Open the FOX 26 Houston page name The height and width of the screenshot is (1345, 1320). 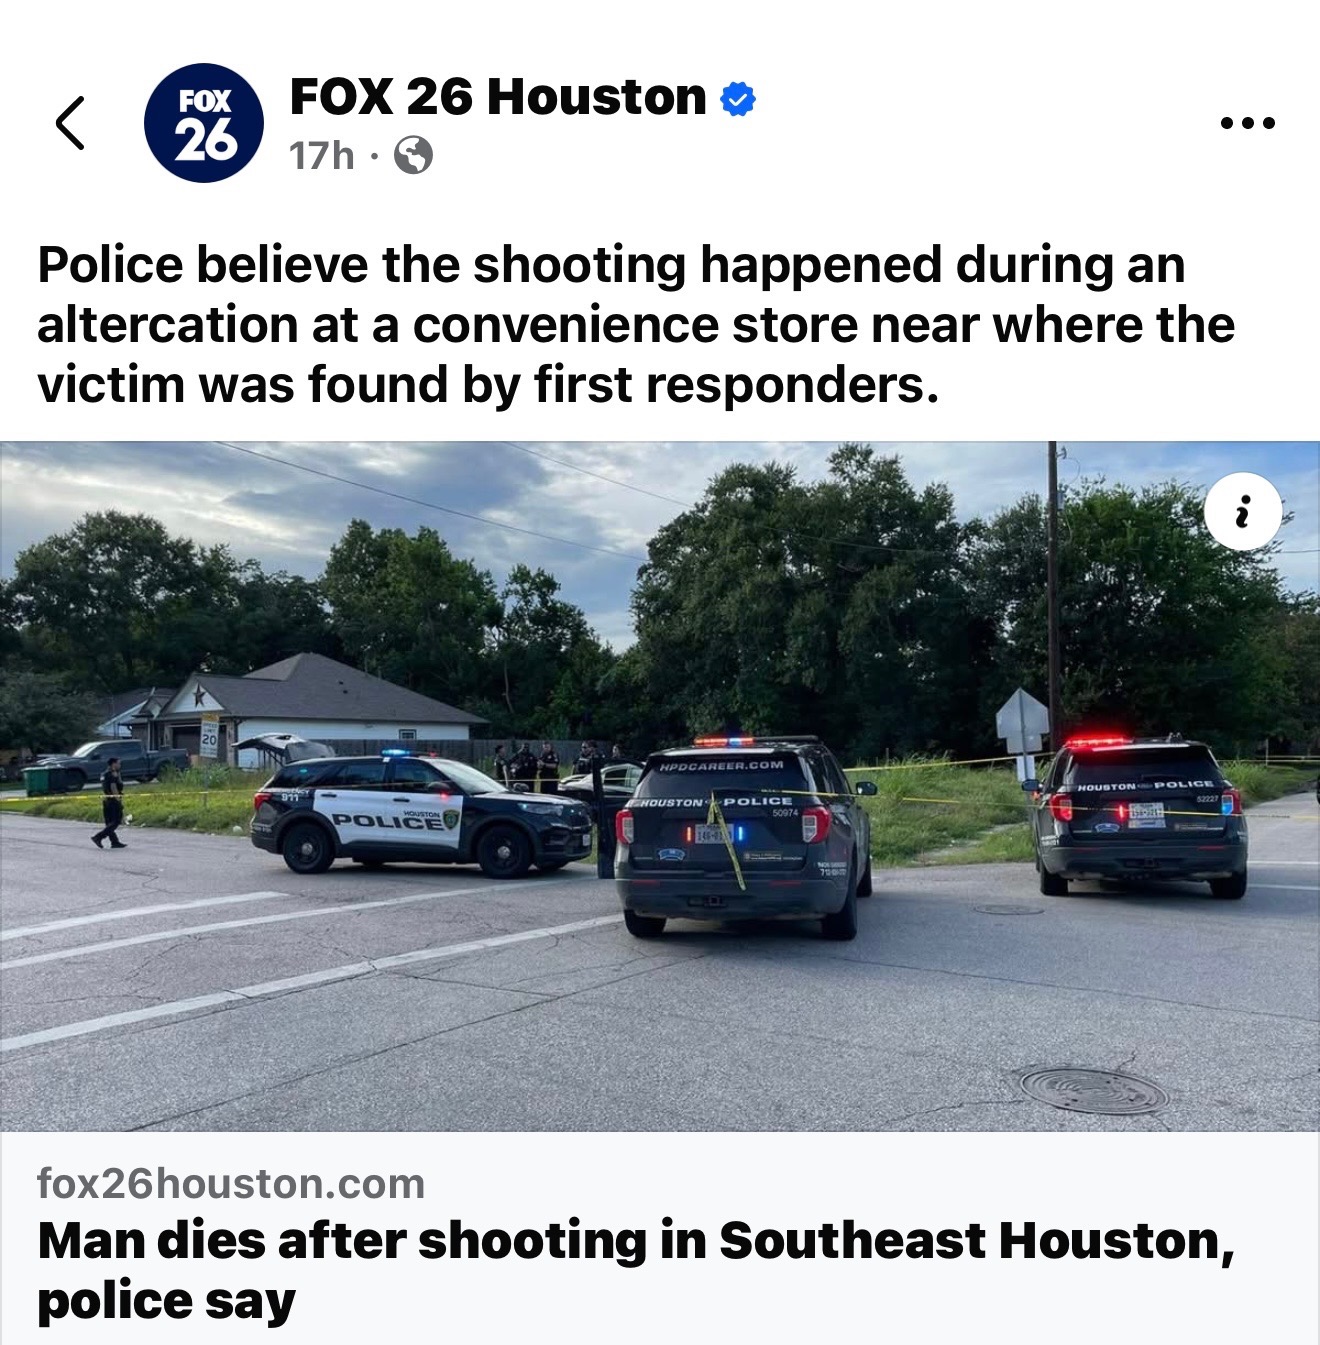pos(498,97)
